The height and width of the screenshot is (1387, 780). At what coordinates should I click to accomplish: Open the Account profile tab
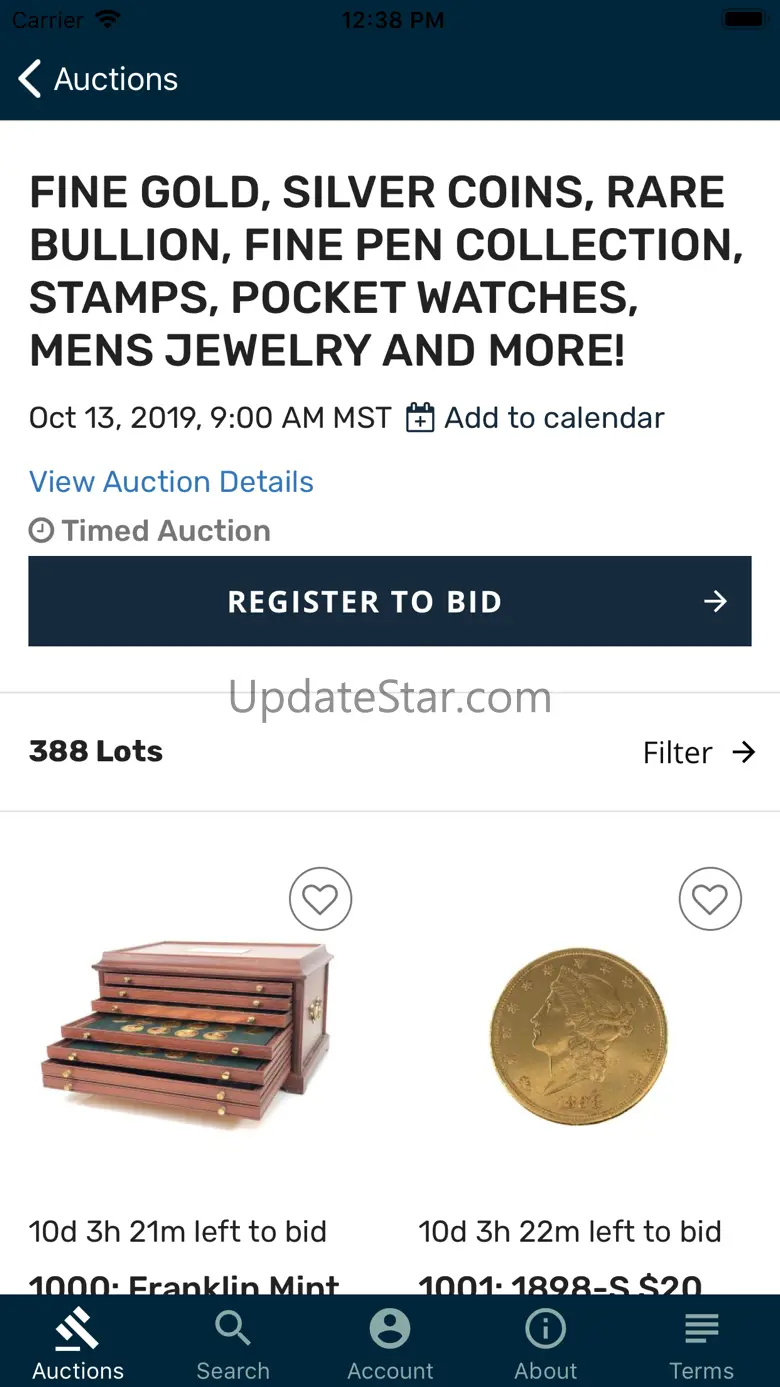pos(390,1342)
